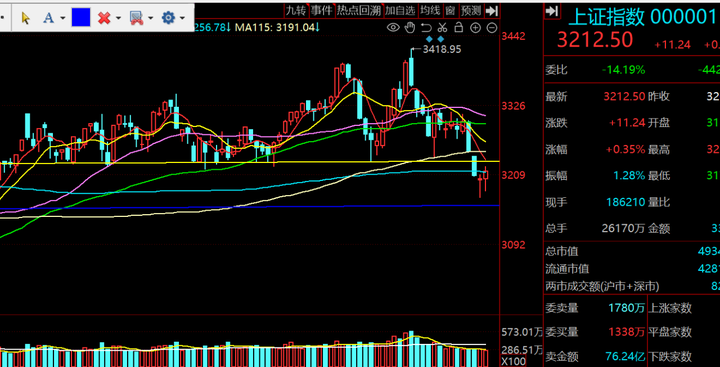Click the 预测 forecast button
The image size is (720, 367).
tap(471, 10)
